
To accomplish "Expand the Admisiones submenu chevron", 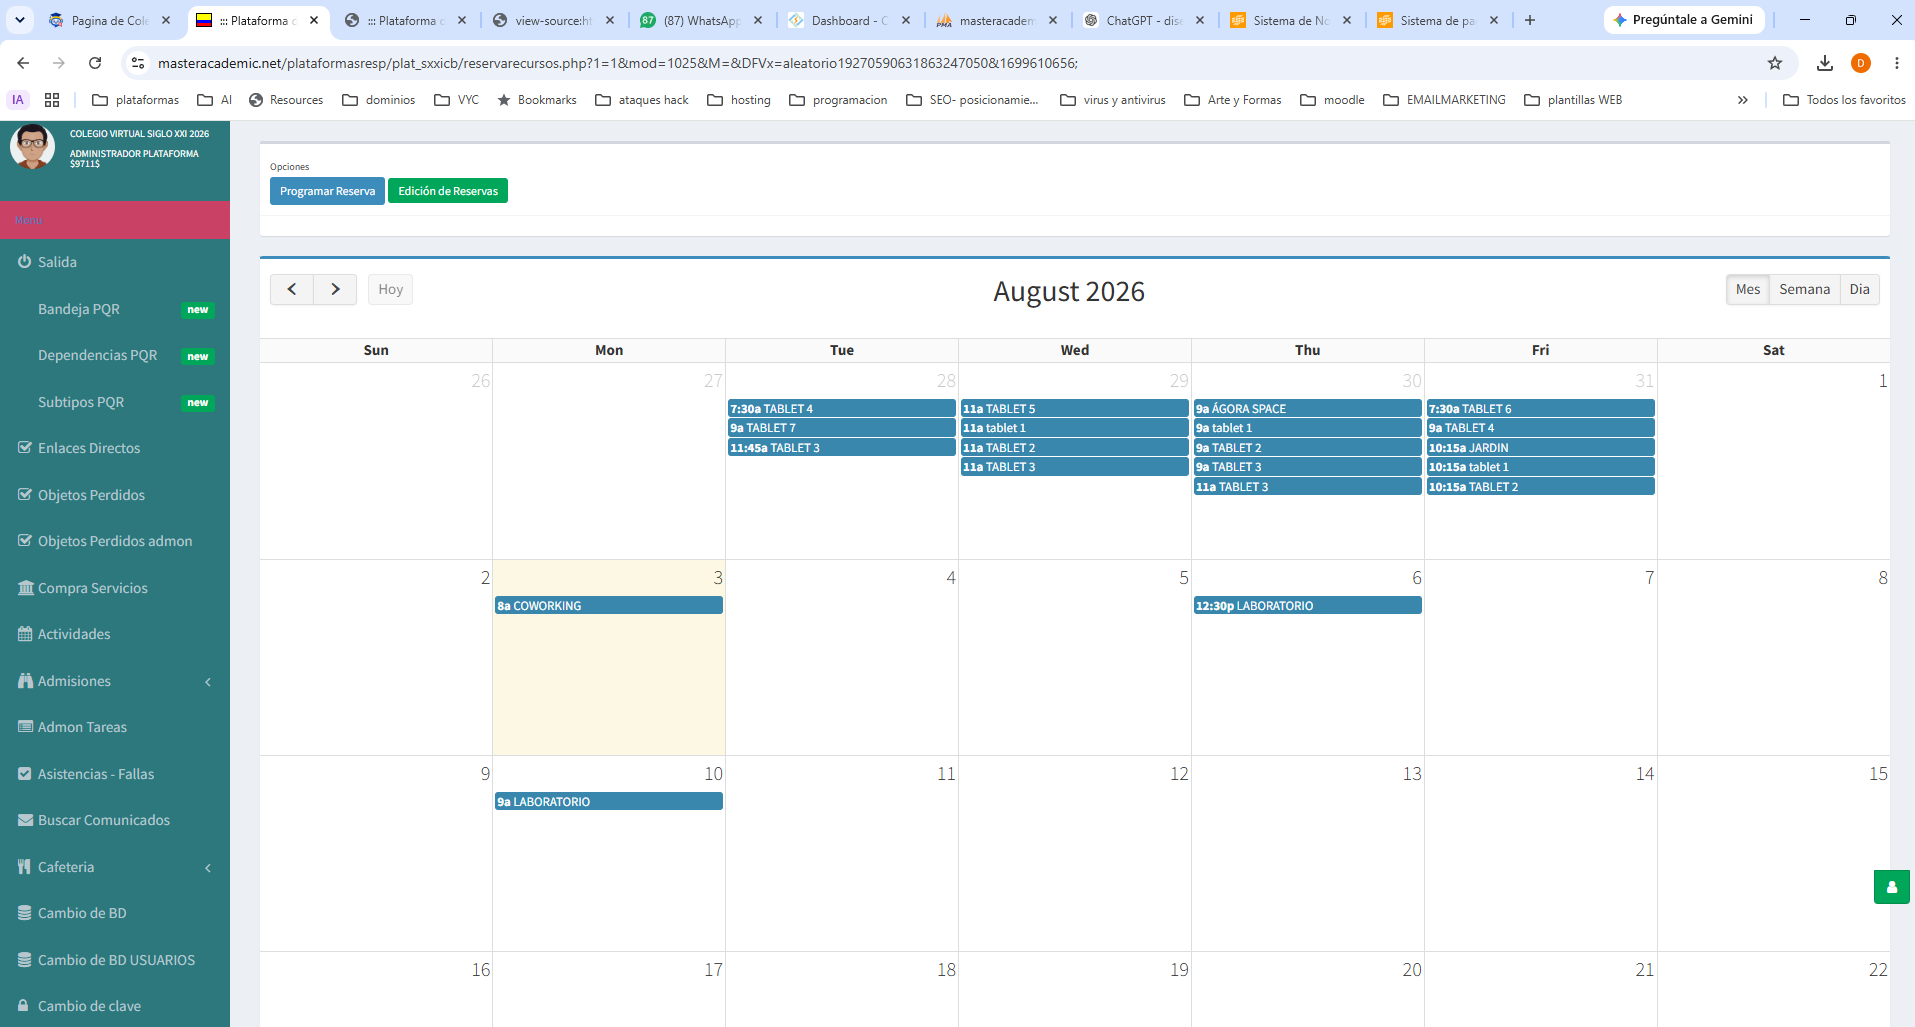I will point(208,682).
